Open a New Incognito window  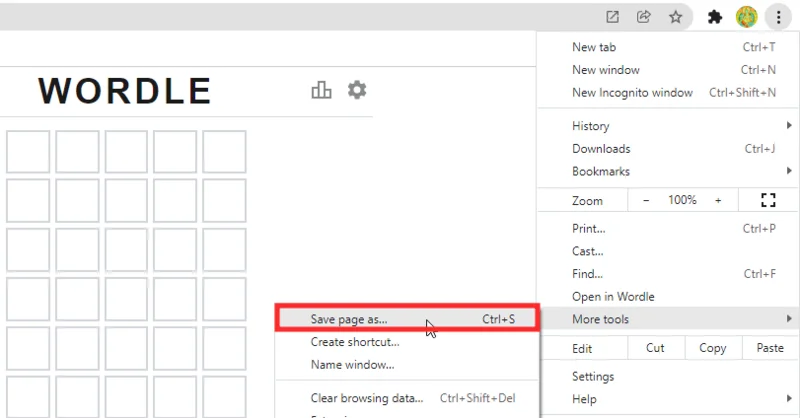pyautogui.click(x=669, y=93)
